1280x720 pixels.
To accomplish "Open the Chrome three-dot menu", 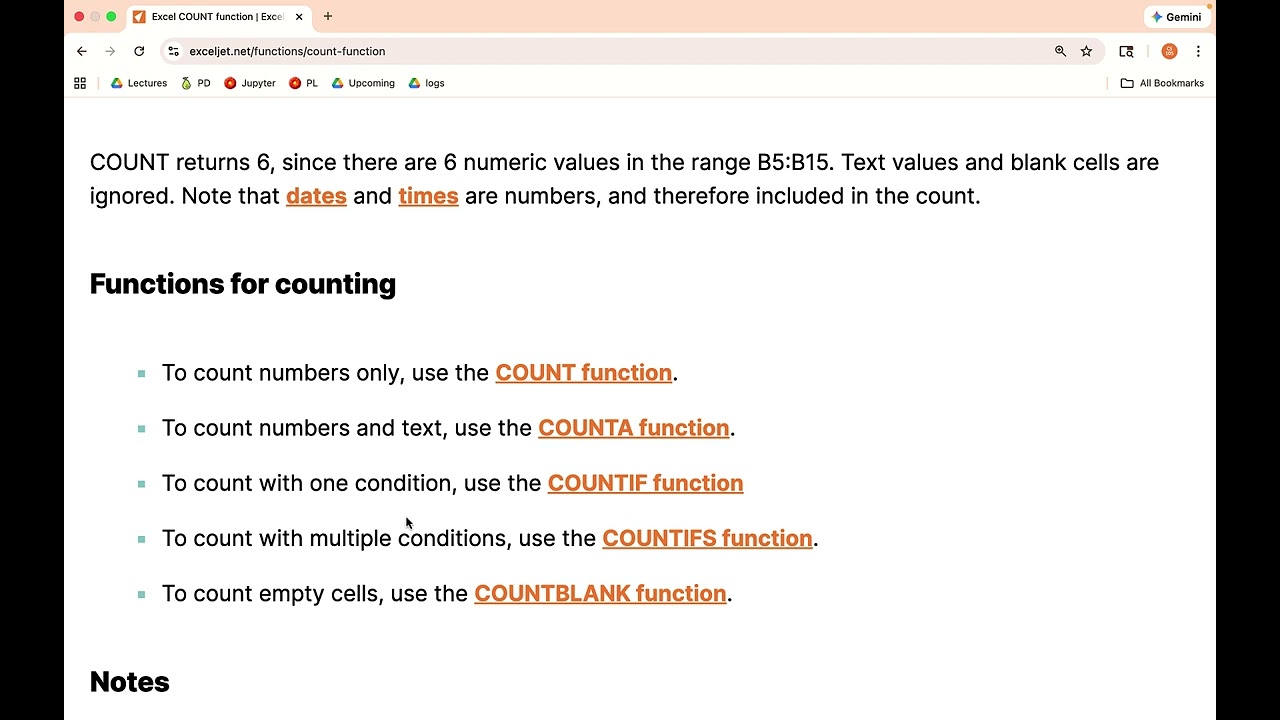I will click(x=1198, y=51).
